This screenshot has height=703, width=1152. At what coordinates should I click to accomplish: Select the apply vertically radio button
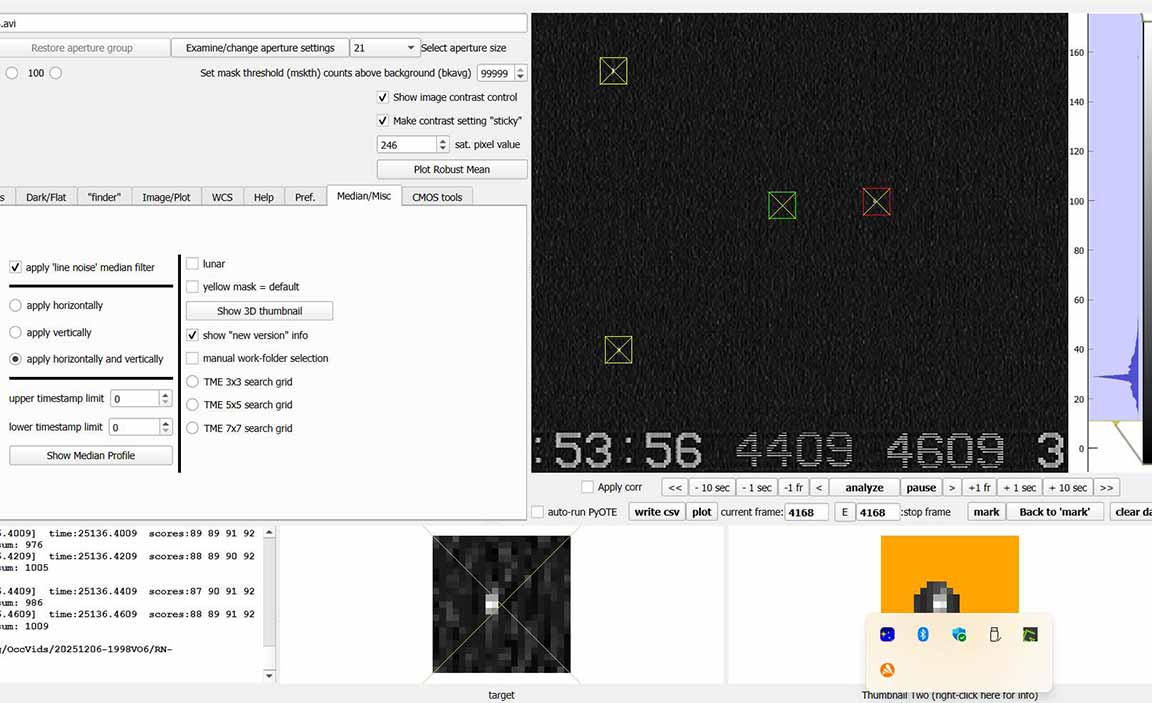pyautogui.click(x=16, y=332)
